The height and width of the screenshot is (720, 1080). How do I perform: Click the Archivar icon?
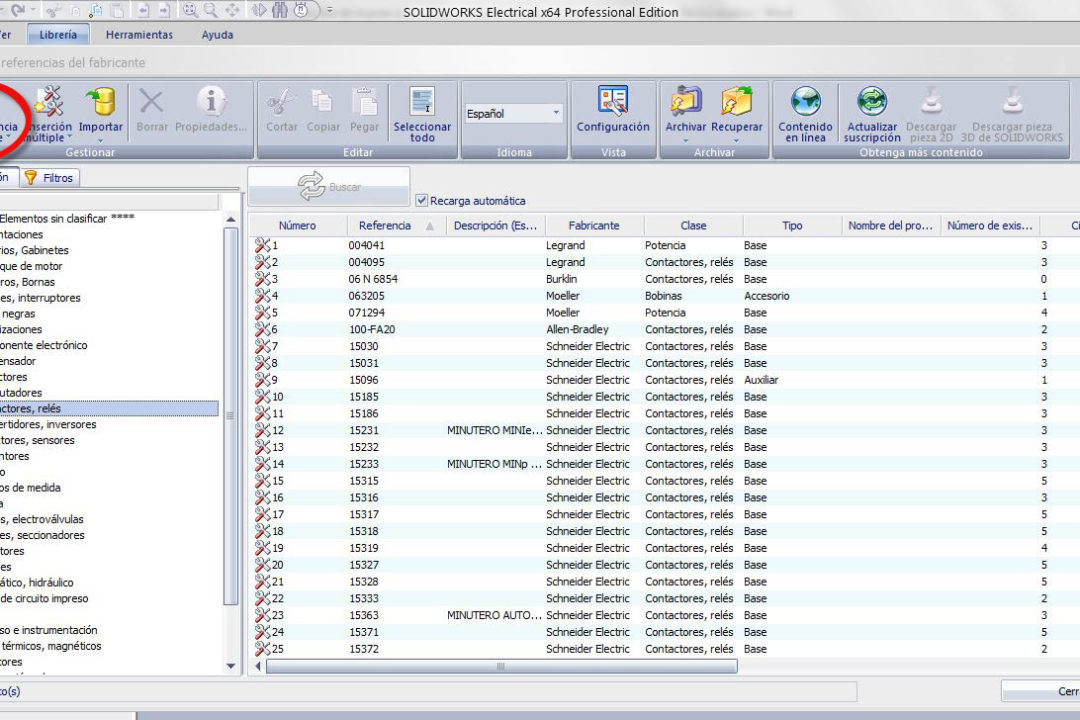685,102
